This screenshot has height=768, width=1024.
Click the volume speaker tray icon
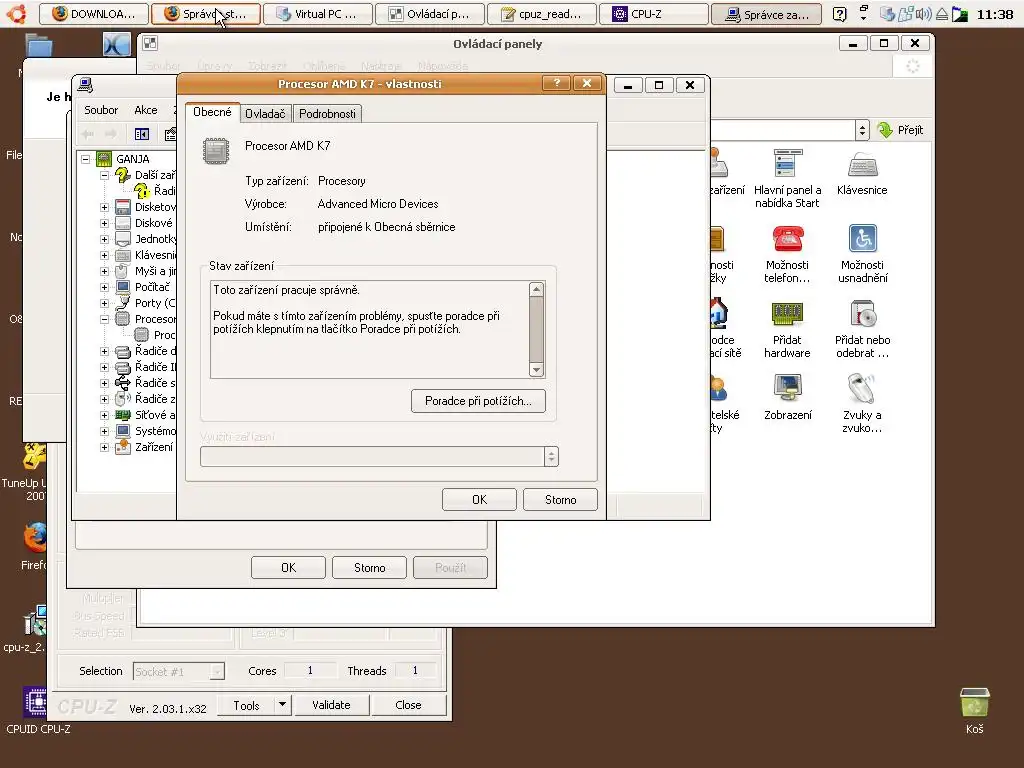pyautogui.click(x=923, y=14)
